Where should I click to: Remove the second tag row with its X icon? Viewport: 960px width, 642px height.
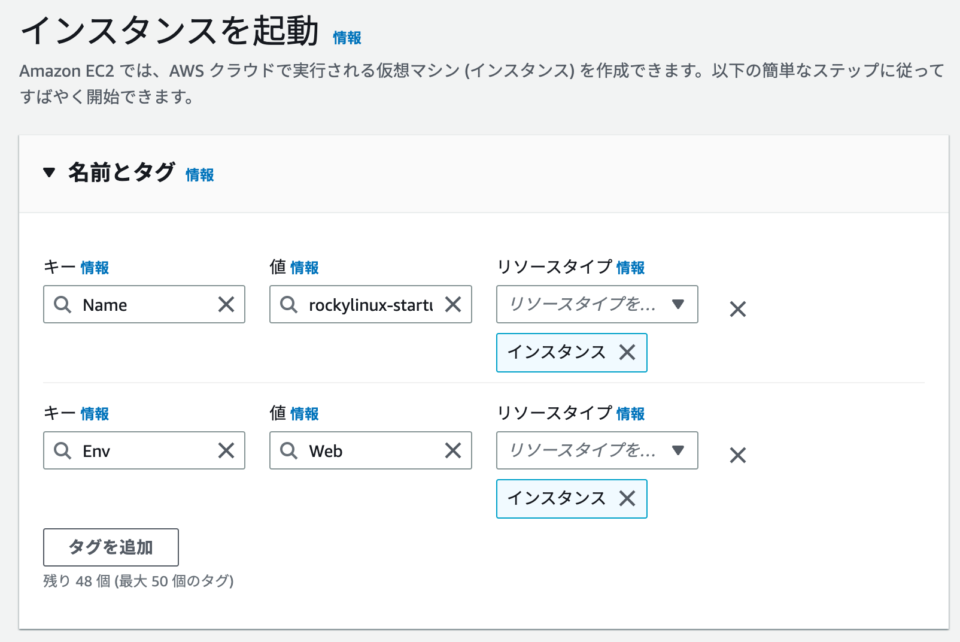tap(737, 455)
